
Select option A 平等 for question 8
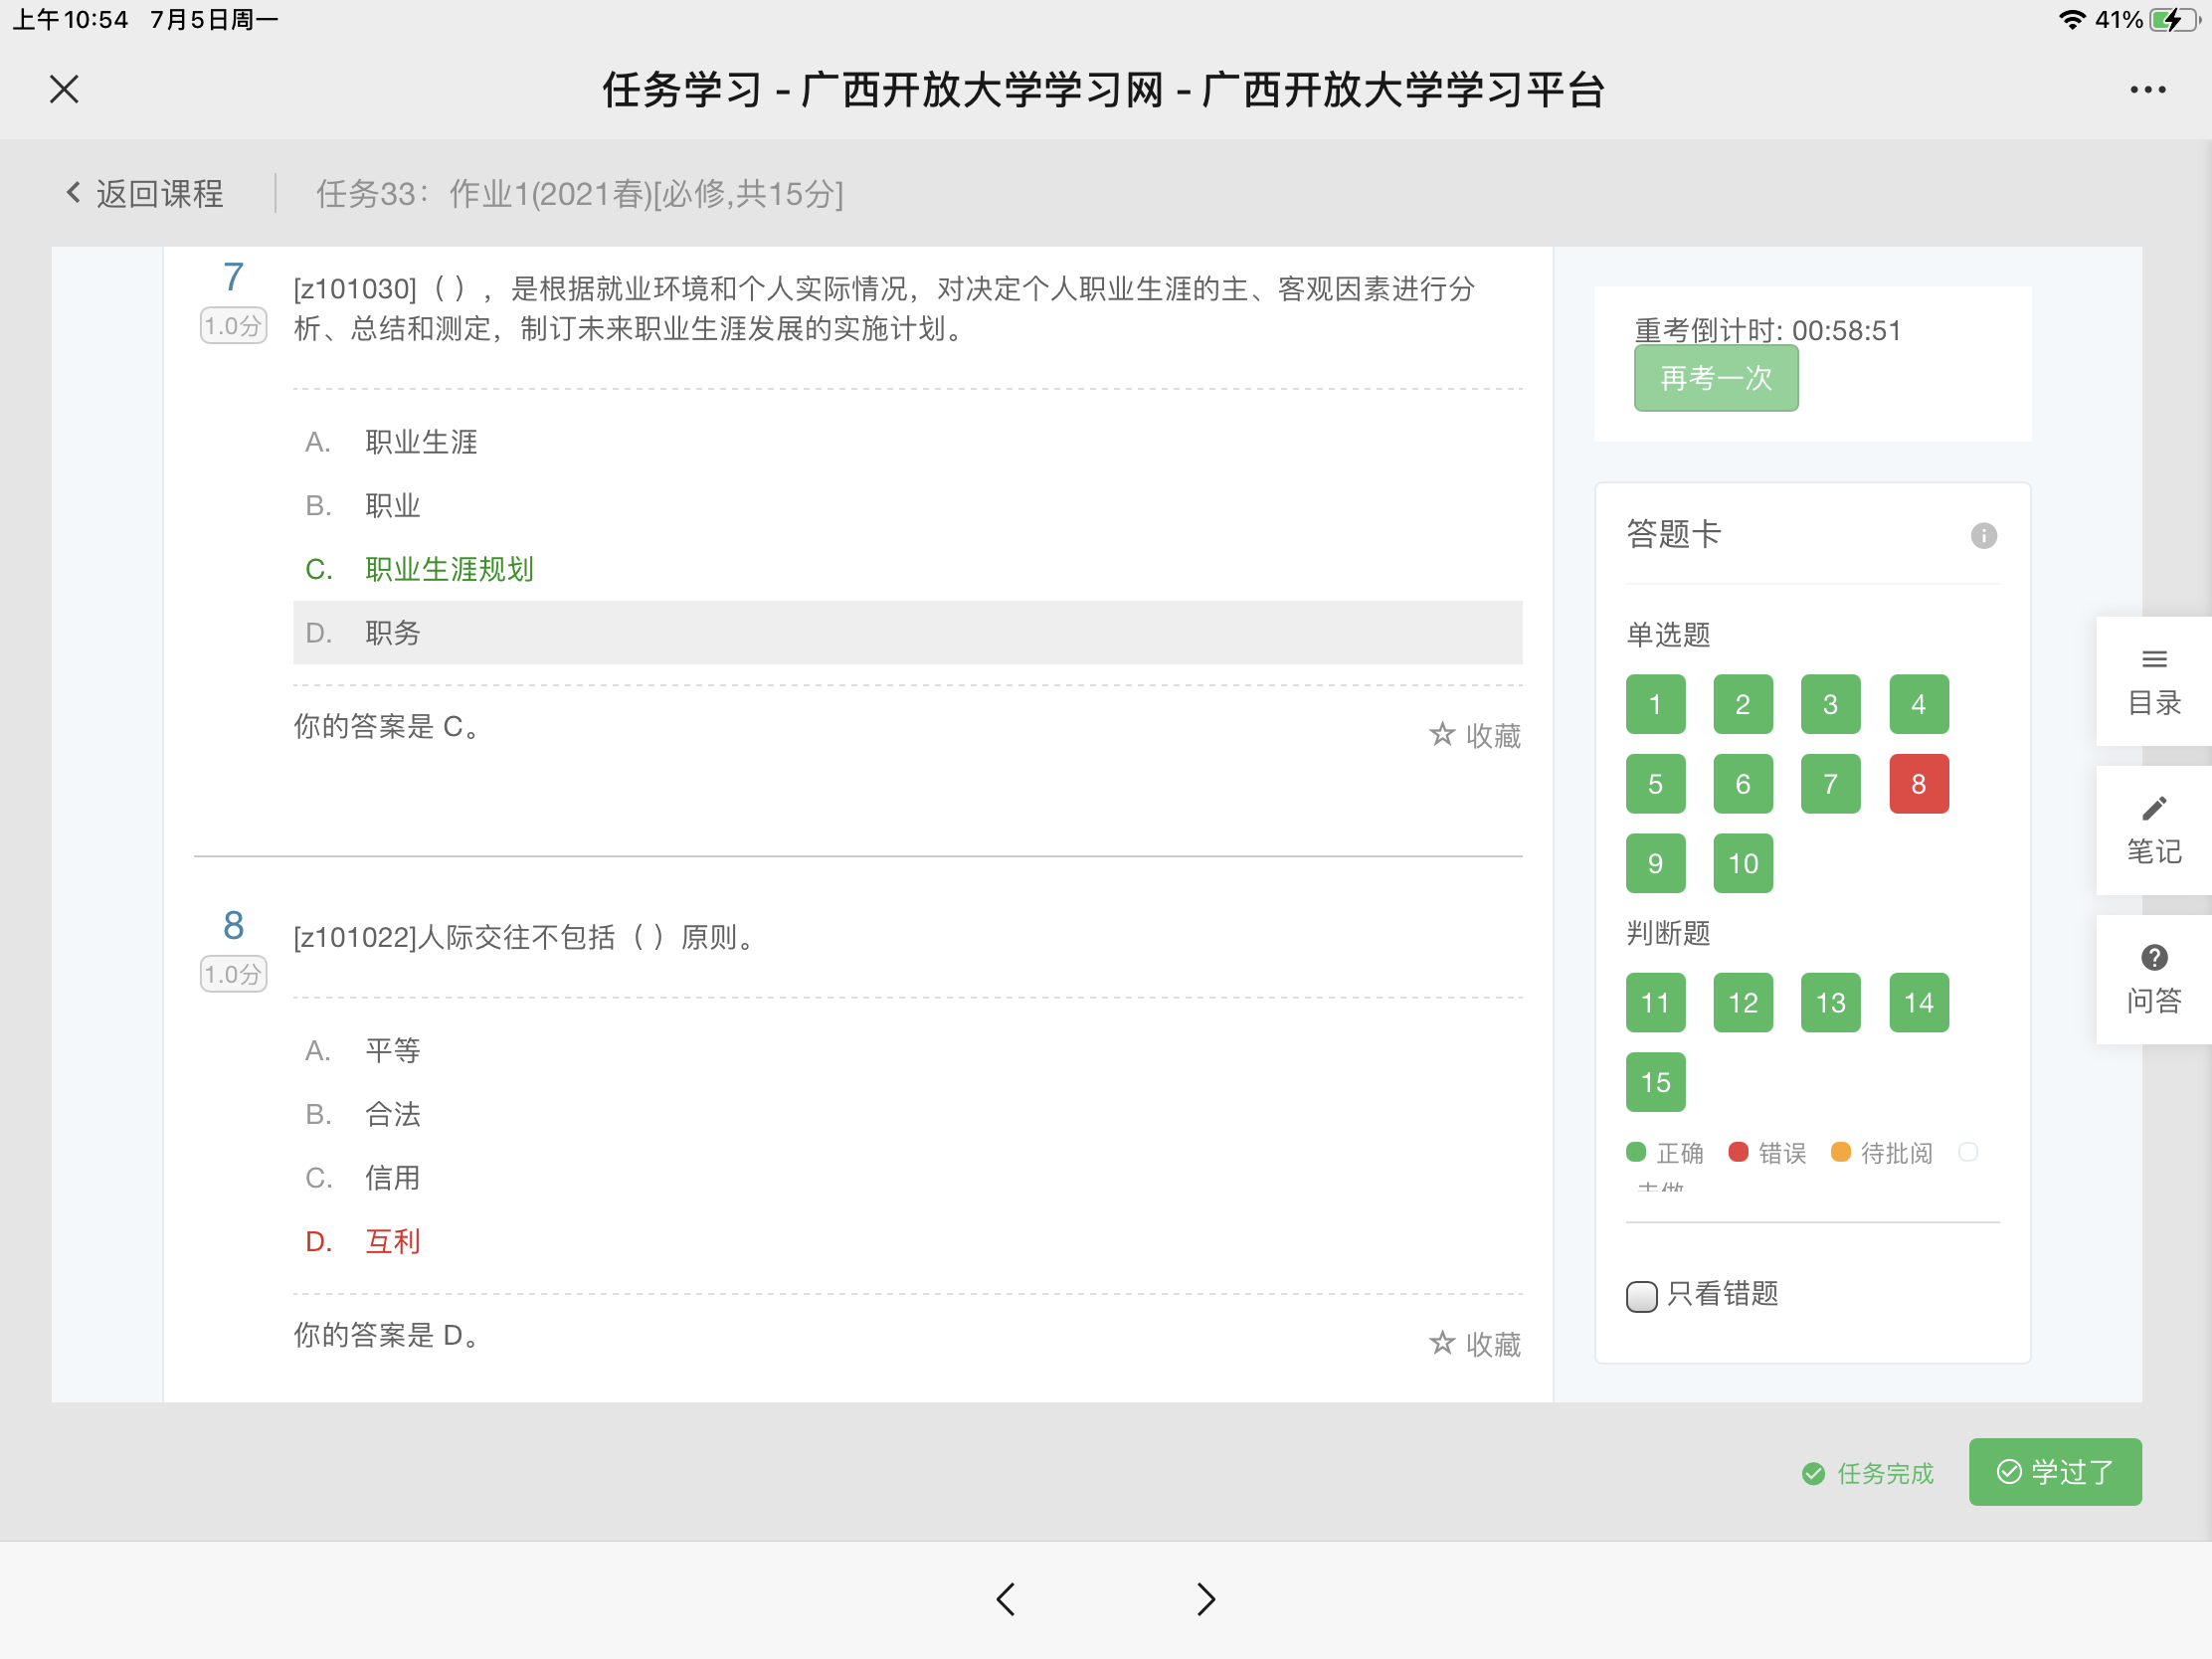click(391, 1050)
